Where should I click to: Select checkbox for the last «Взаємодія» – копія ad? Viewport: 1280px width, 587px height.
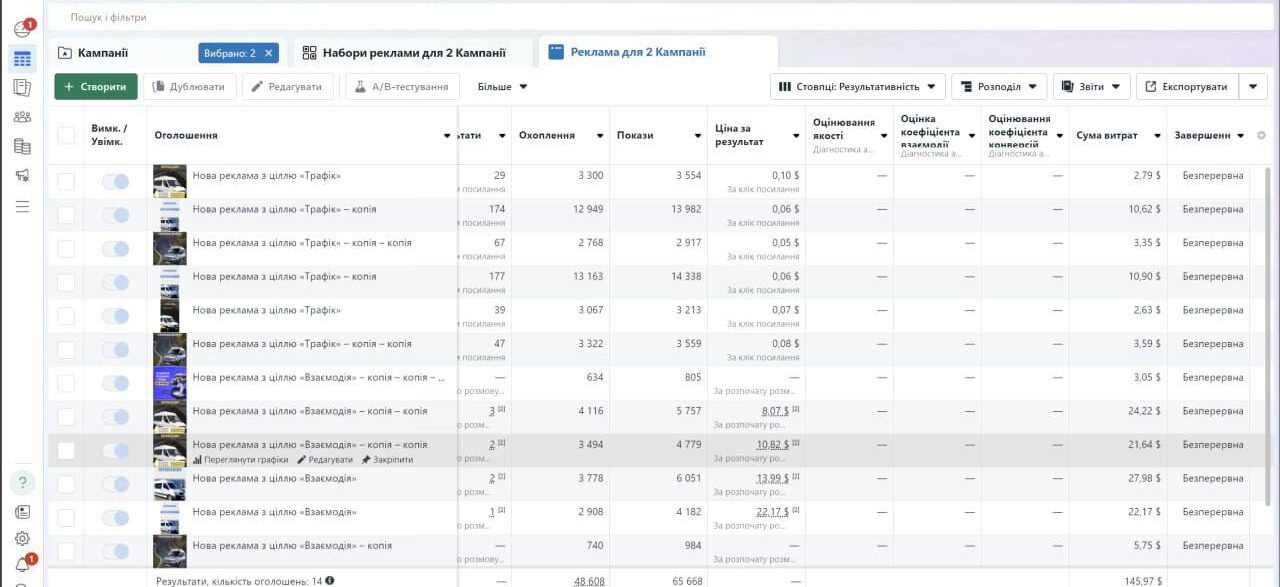click(x=66, y=552)
